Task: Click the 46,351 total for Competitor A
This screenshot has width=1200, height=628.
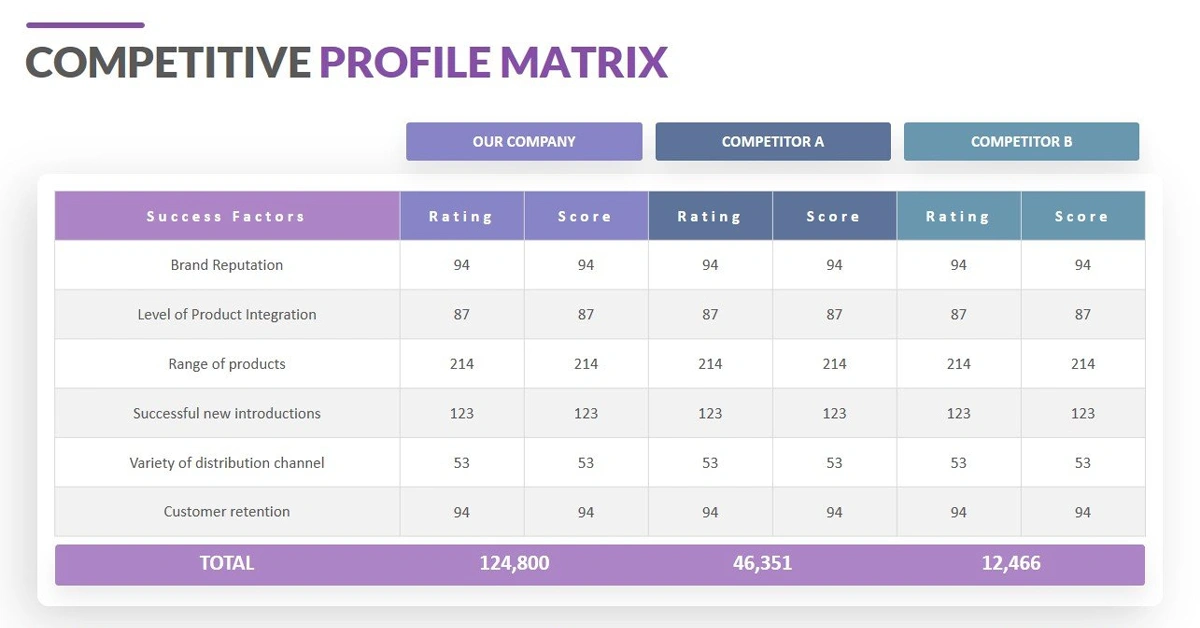Action: [762, 563]
